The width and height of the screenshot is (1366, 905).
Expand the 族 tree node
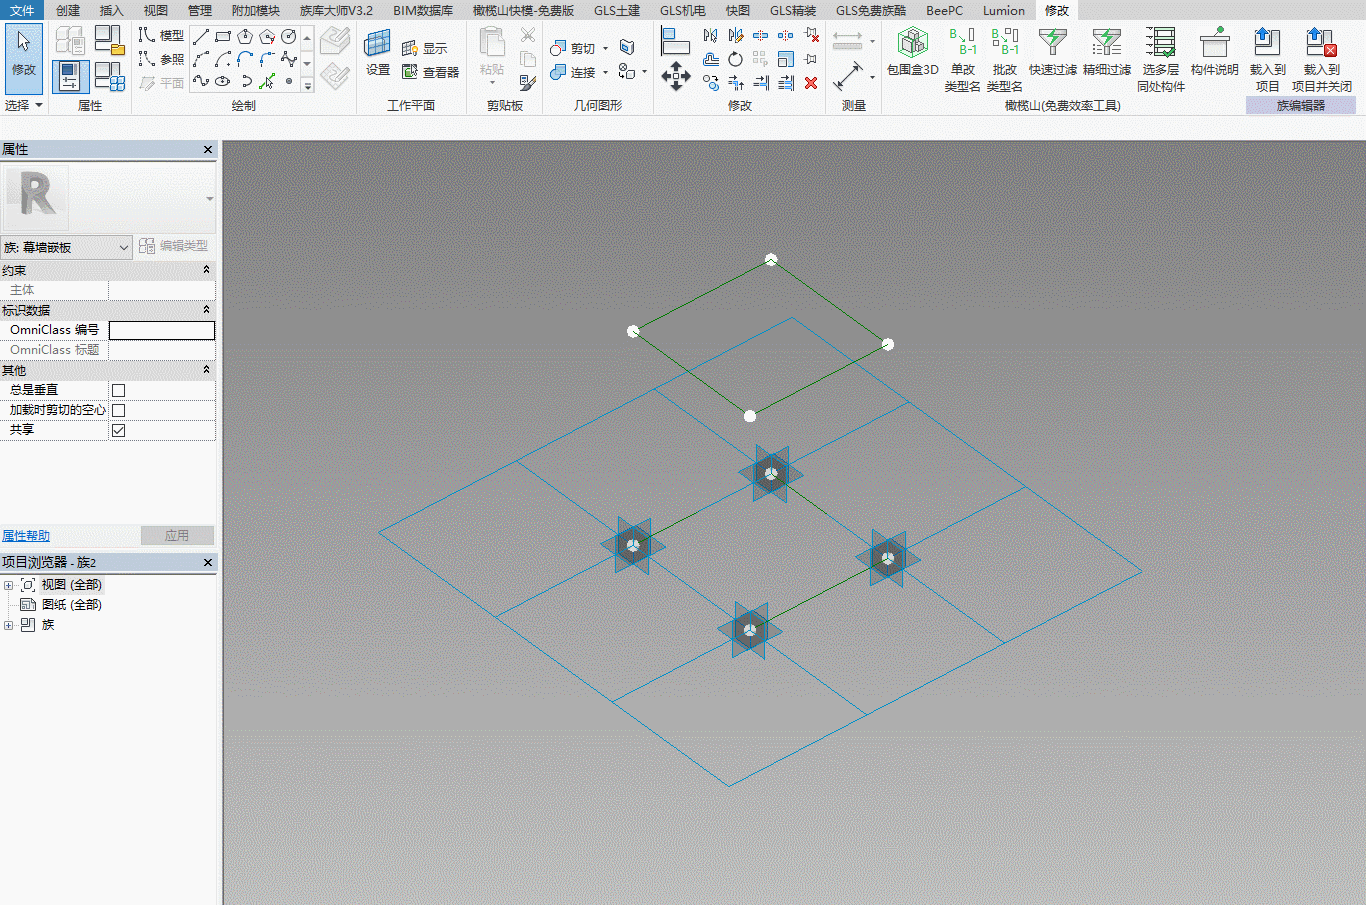(x=9, y=625)
